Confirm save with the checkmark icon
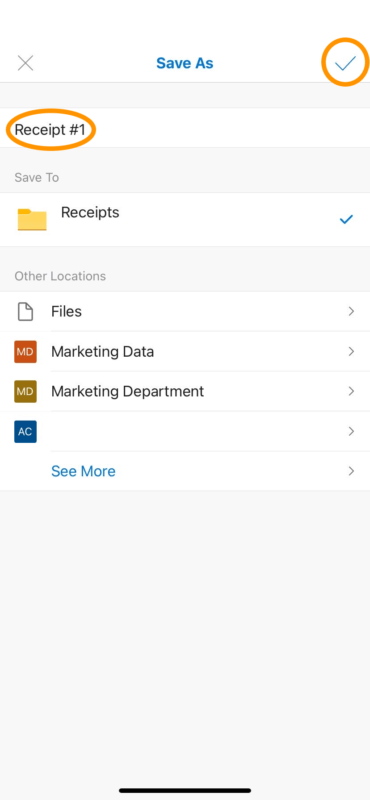Screen dimensions: 370x800 (x=345, y=63)
